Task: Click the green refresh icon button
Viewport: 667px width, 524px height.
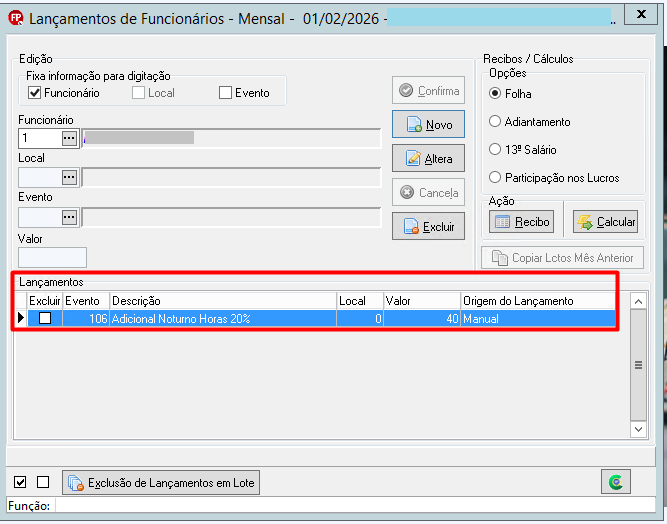Action: click(616, 482)
